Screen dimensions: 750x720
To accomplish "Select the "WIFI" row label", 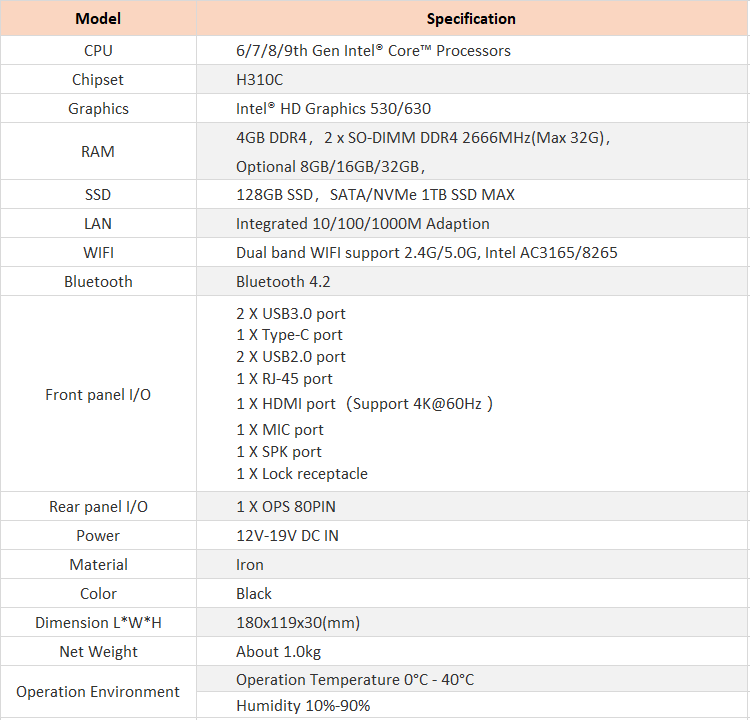I will click(99, 253).
